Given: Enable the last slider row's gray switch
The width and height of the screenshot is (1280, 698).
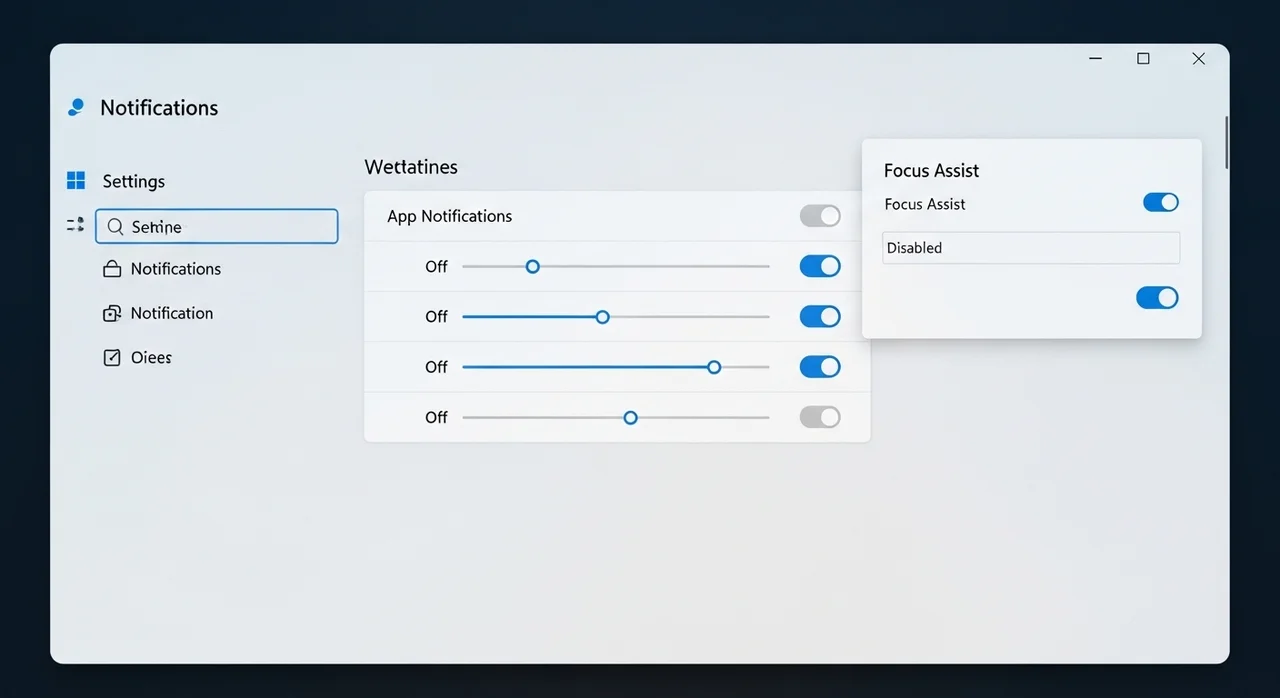Looking at the screenshot, I should coord(819,417).
